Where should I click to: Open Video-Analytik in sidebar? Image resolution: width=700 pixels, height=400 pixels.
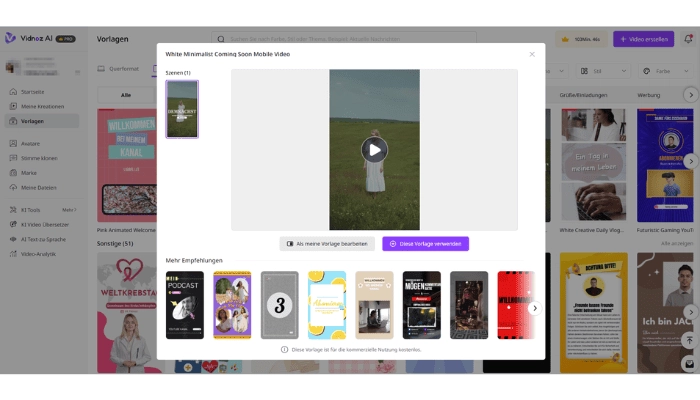click(38, 254)
